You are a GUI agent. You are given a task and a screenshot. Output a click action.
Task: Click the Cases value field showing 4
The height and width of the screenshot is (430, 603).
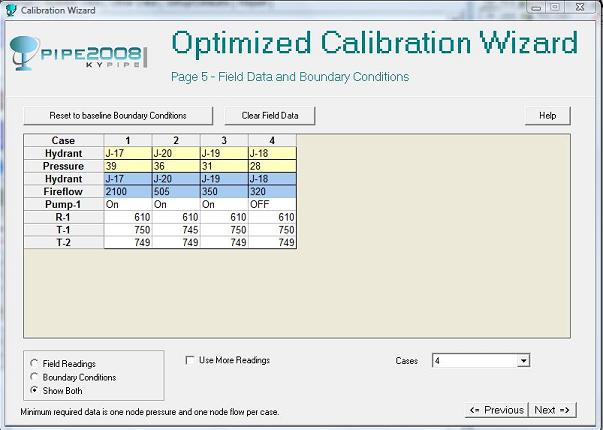click(x=475, y=361)
